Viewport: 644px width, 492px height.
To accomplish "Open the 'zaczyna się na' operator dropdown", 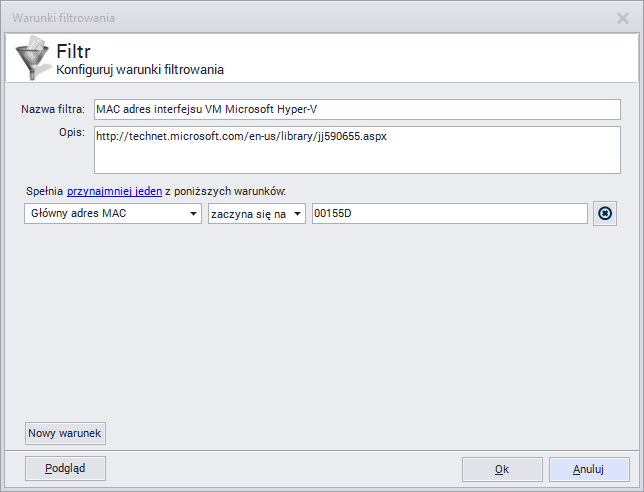I will tap(297, 214).
